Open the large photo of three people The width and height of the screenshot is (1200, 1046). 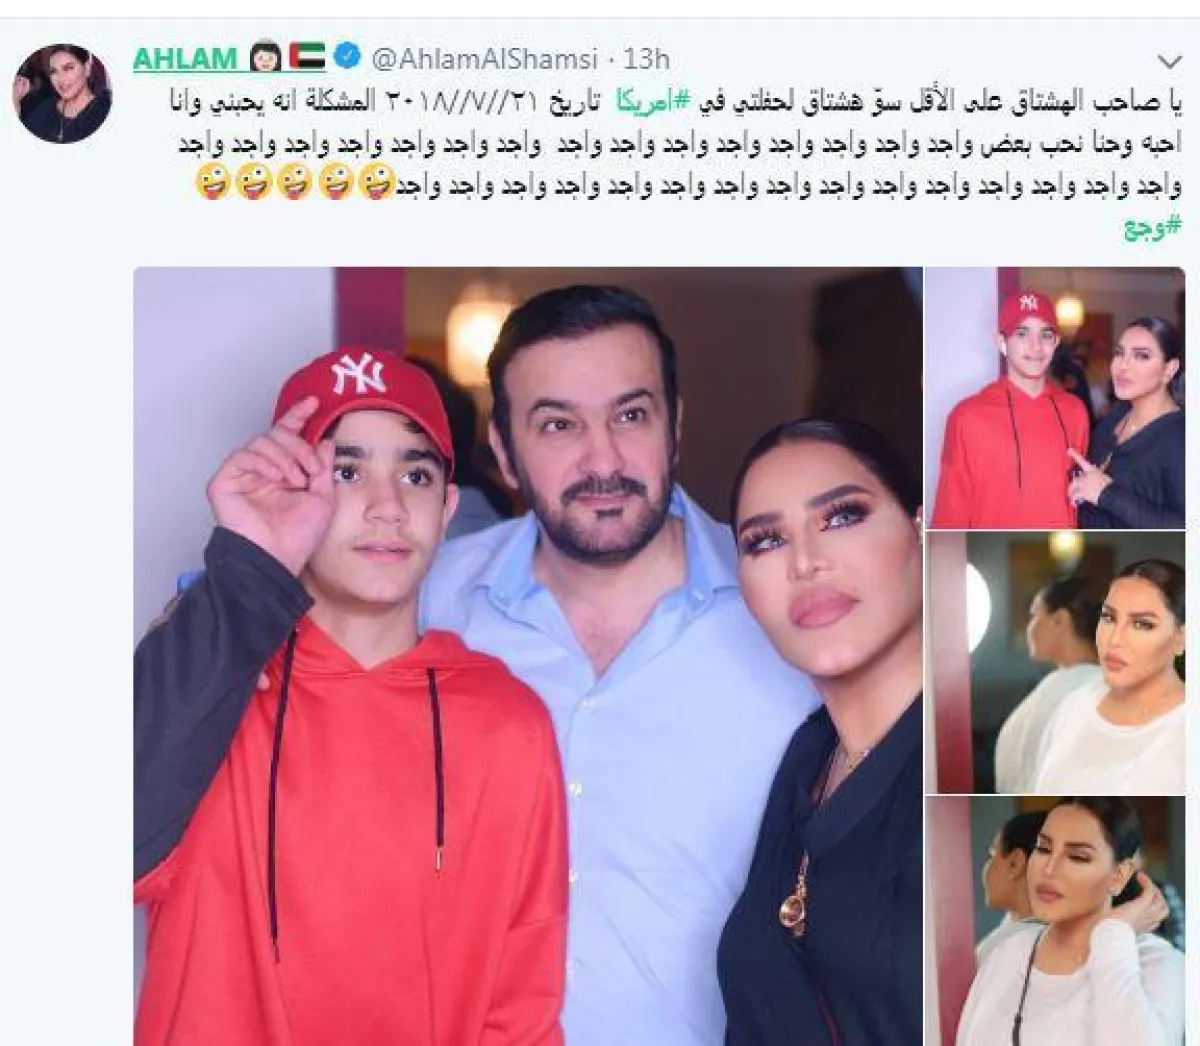(527, 656)
